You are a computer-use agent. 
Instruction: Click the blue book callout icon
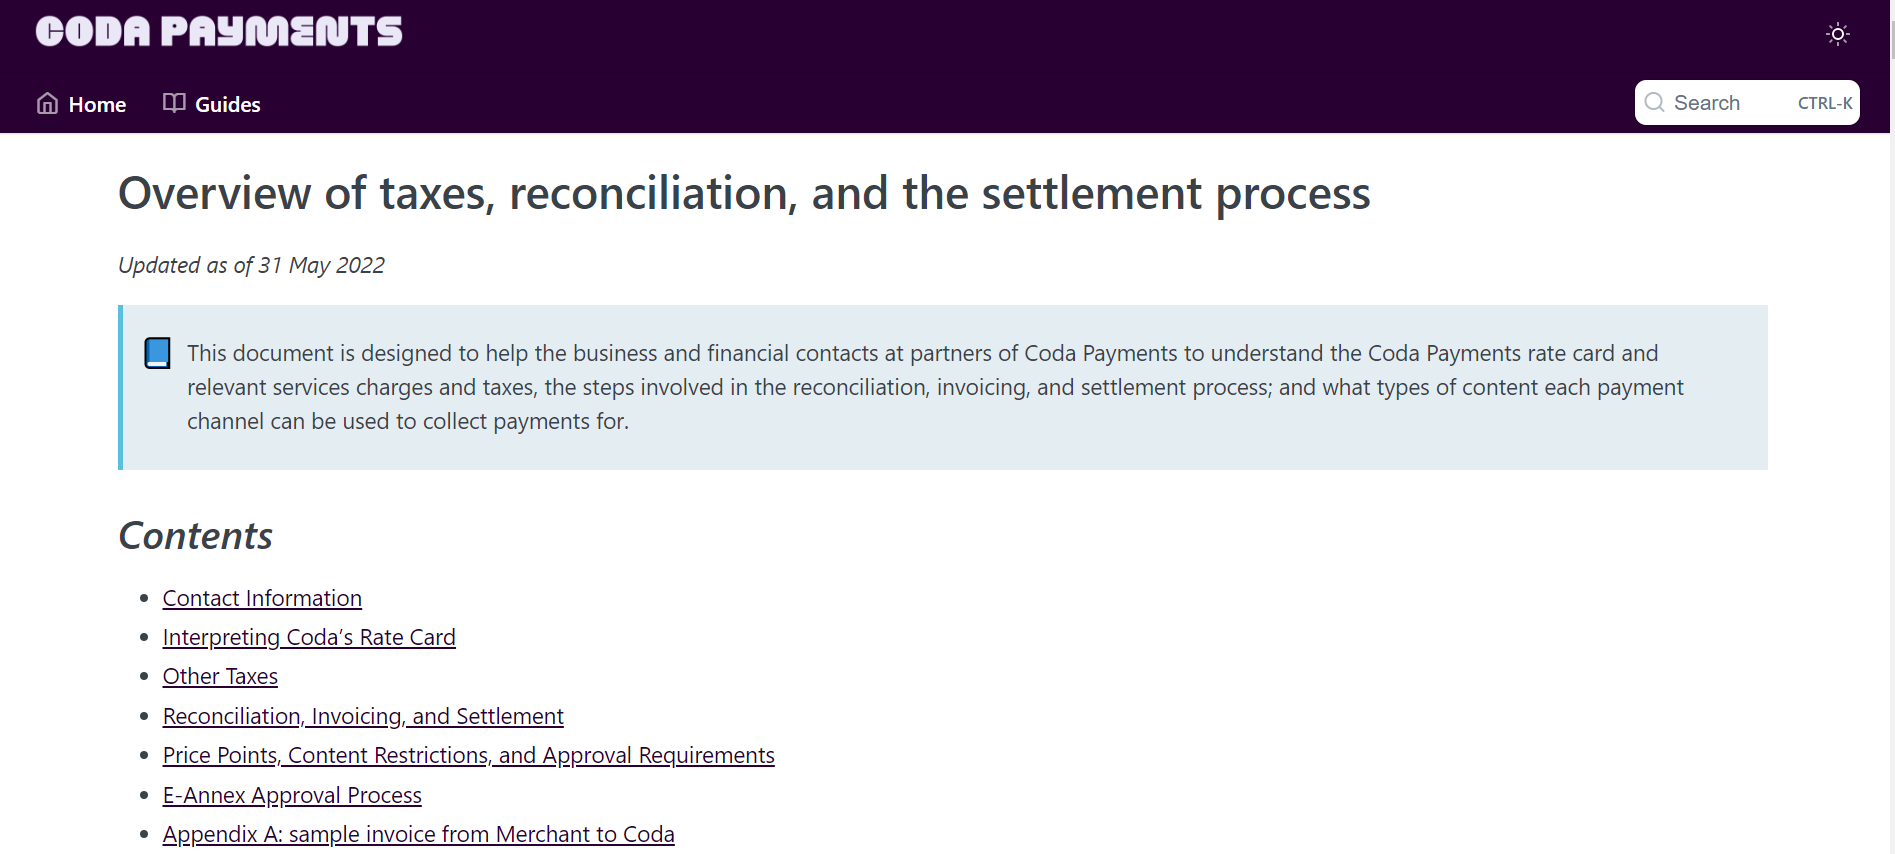coord(158,353)
